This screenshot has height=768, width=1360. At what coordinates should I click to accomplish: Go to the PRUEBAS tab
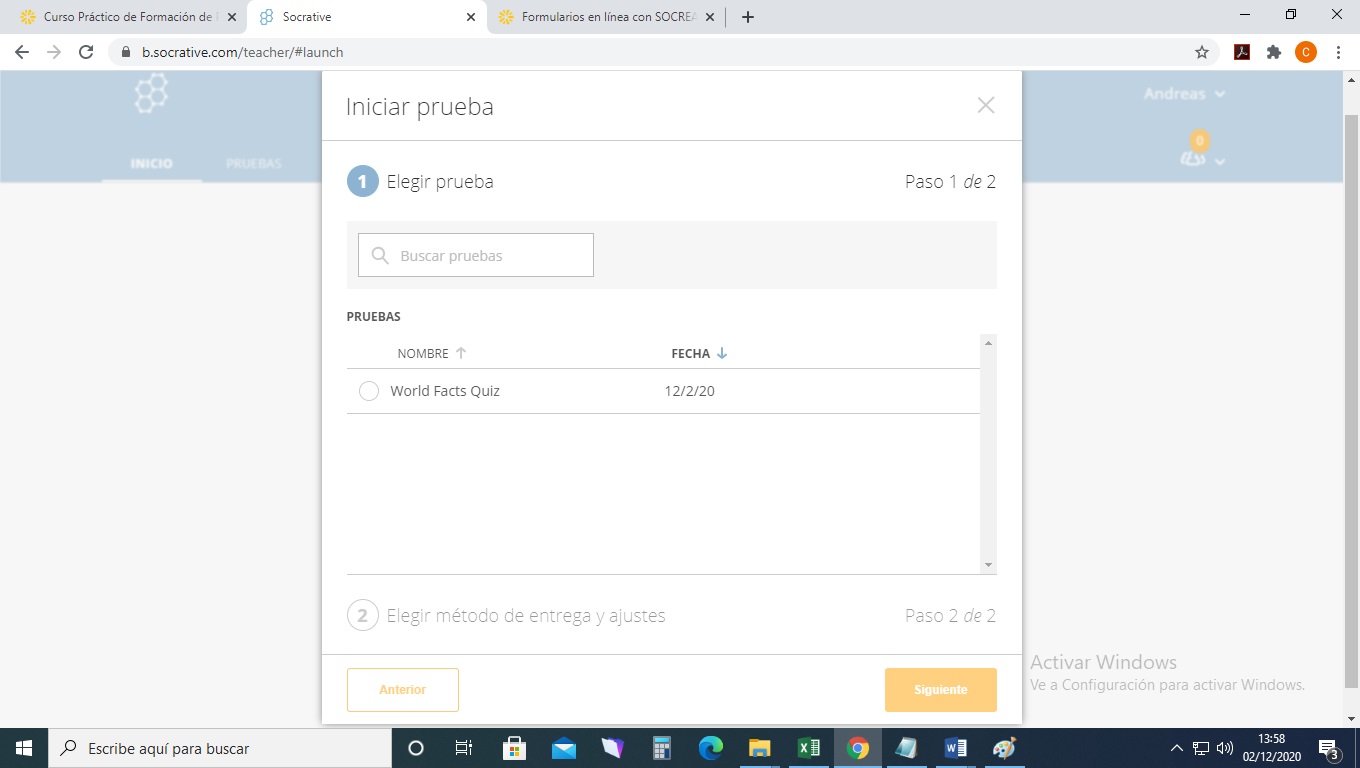254,163
